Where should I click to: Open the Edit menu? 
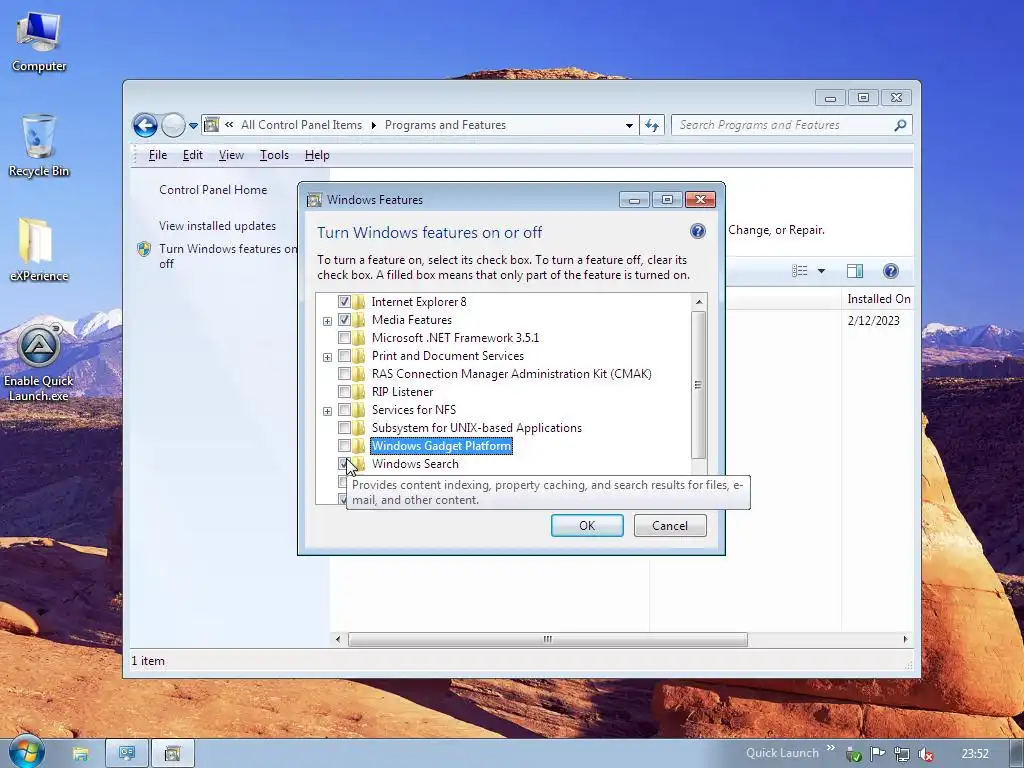(193, 155)
